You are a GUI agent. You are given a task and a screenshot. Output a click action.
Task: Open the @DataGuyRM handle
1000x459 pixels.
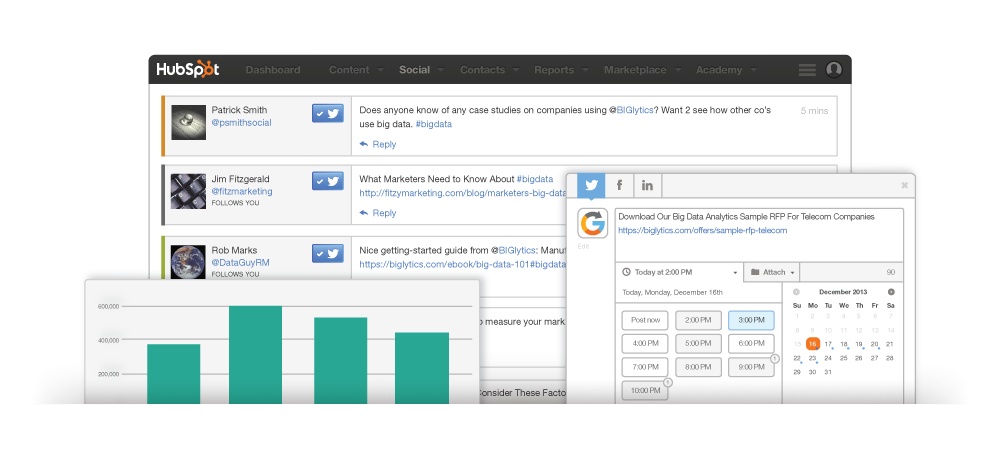click(x=240, y=262)
